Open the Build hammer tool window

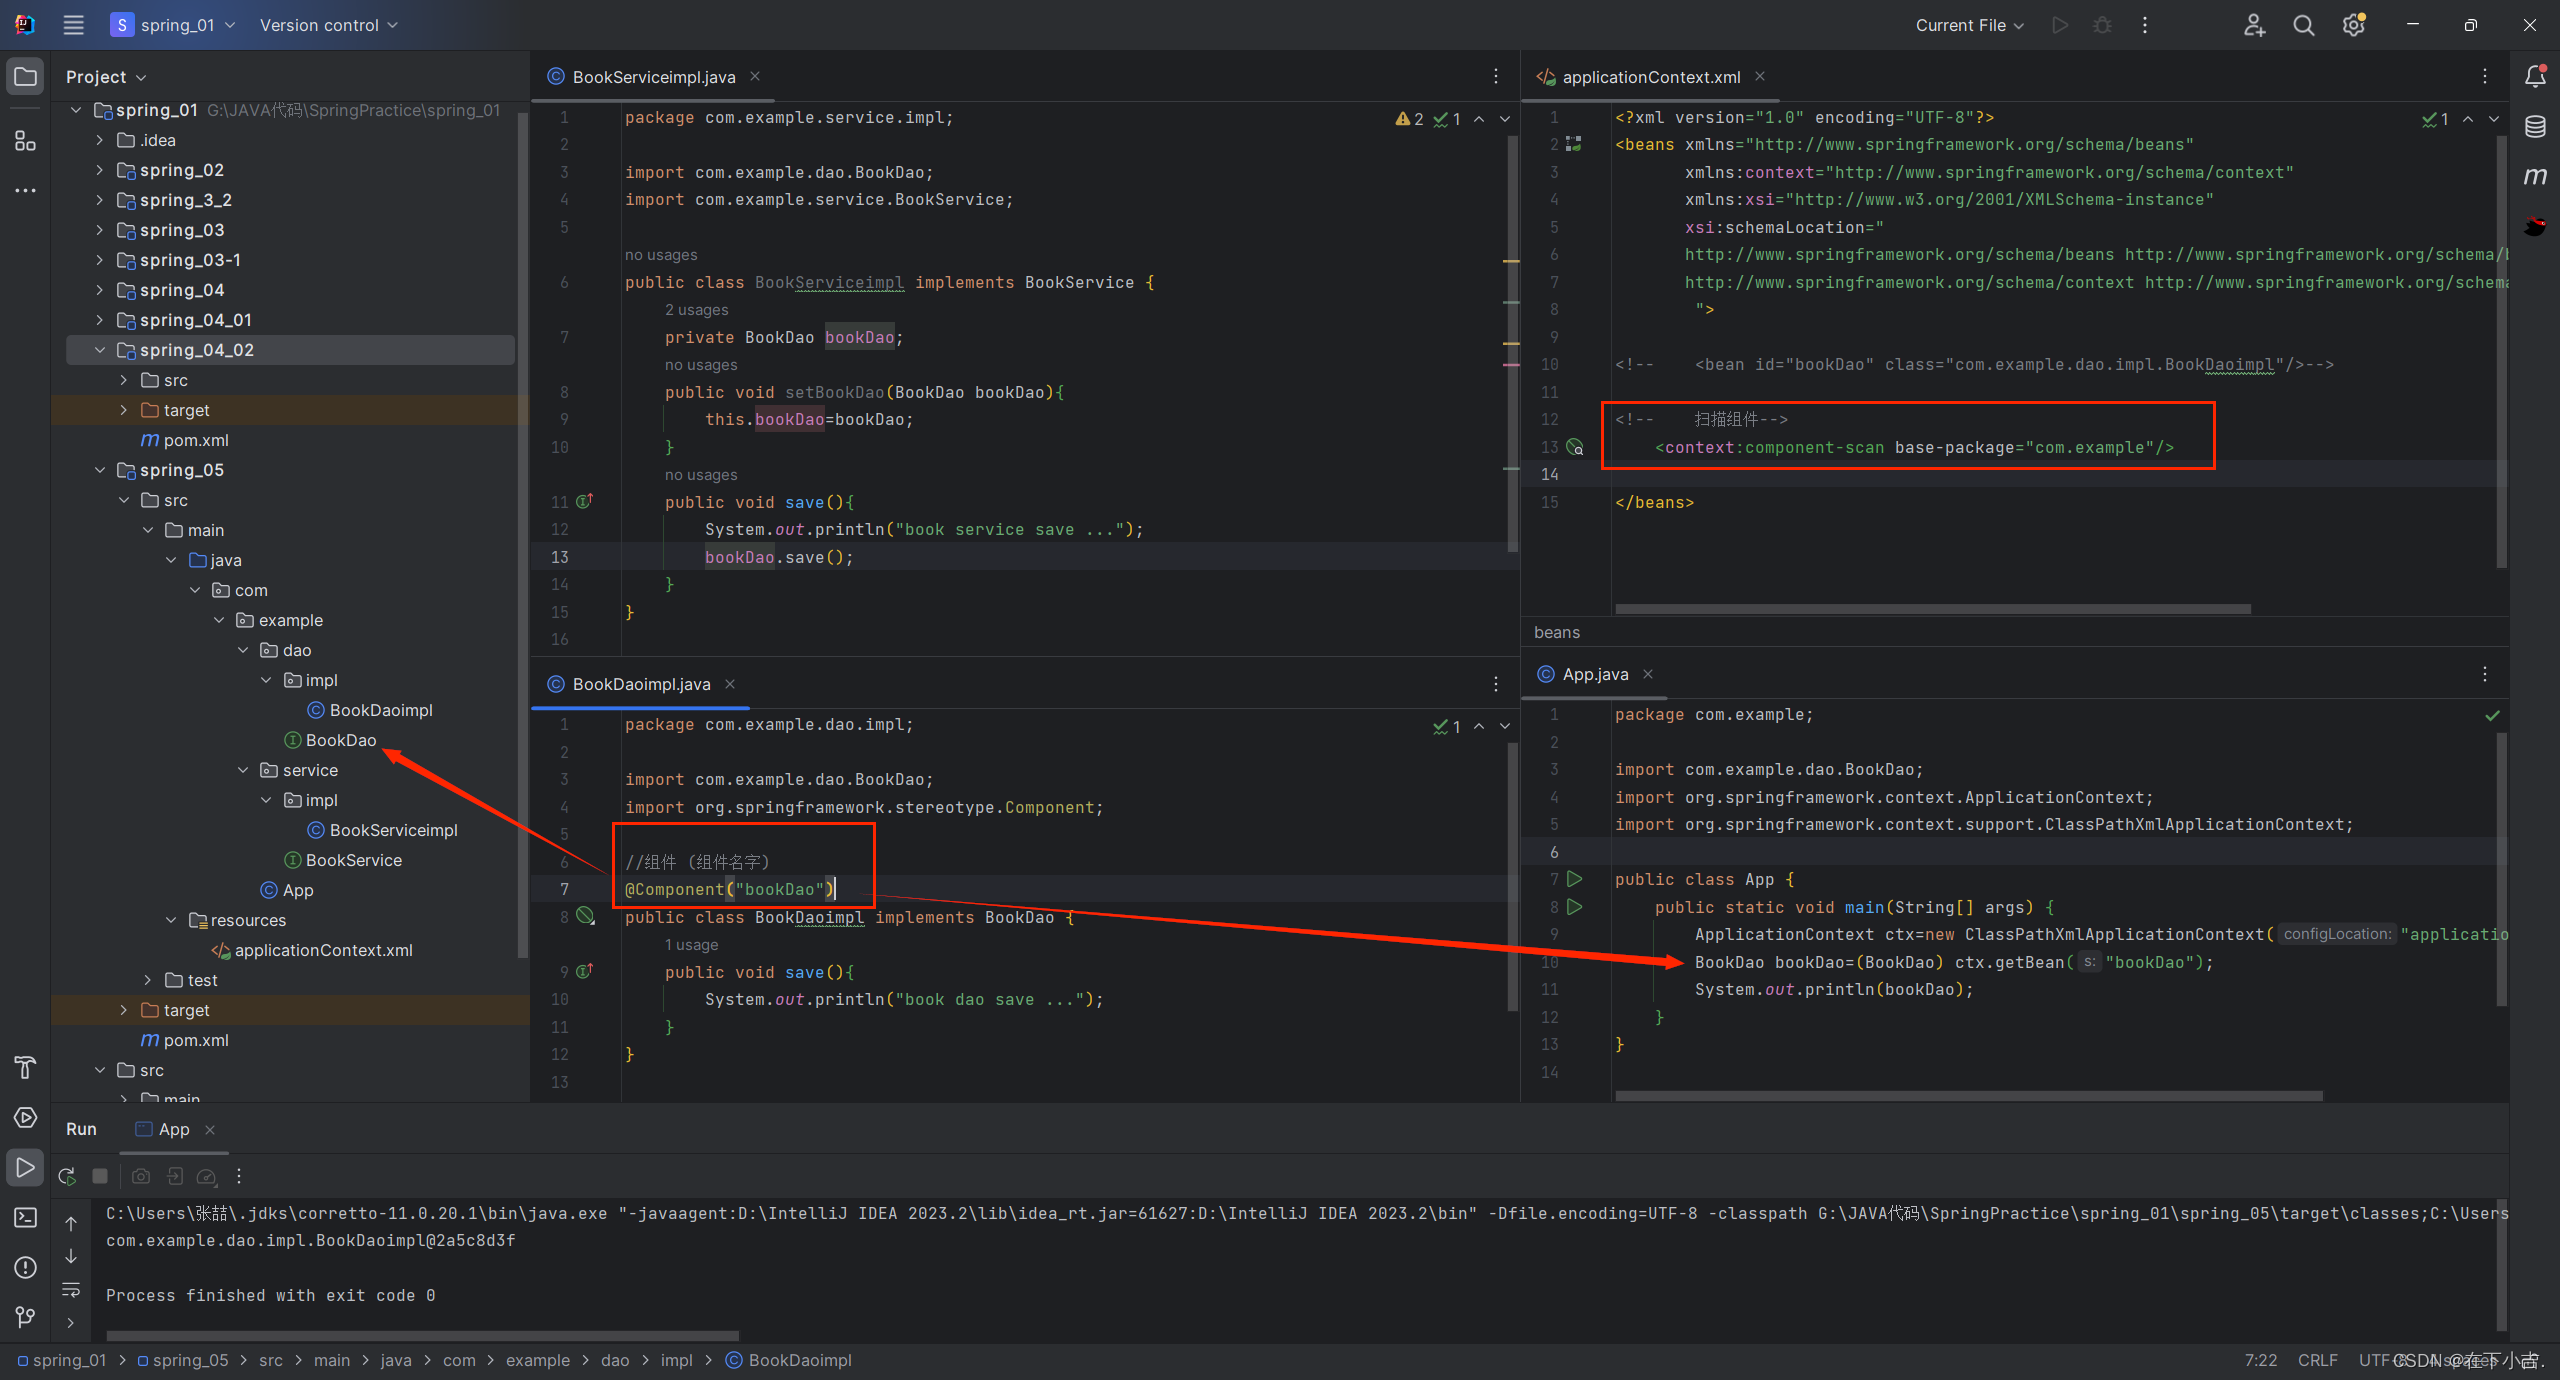26,1067
